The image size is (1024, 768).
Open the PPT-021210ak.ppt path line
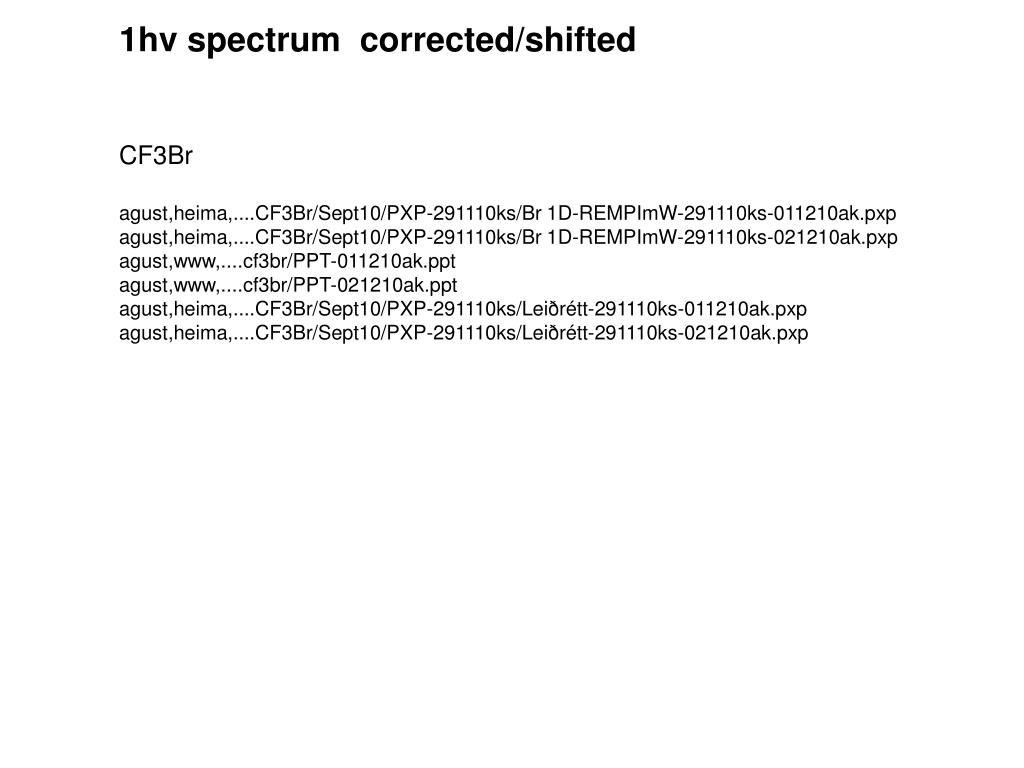coord(288,285)
